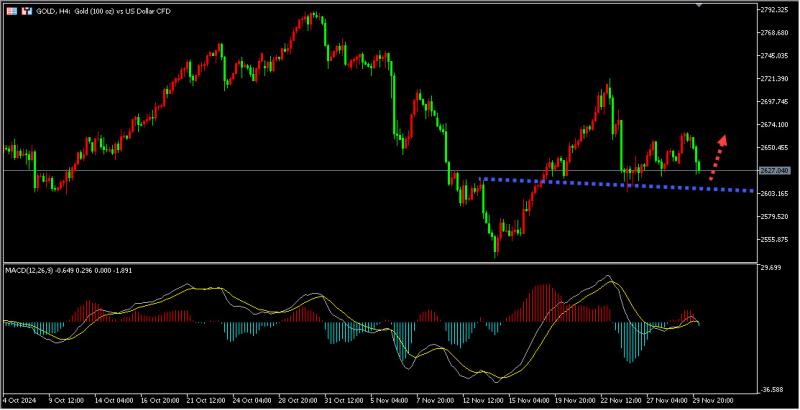
Task: Click the 28 Oct 20:00 time label
Action: pyautogui.click(x=300, y=400)
